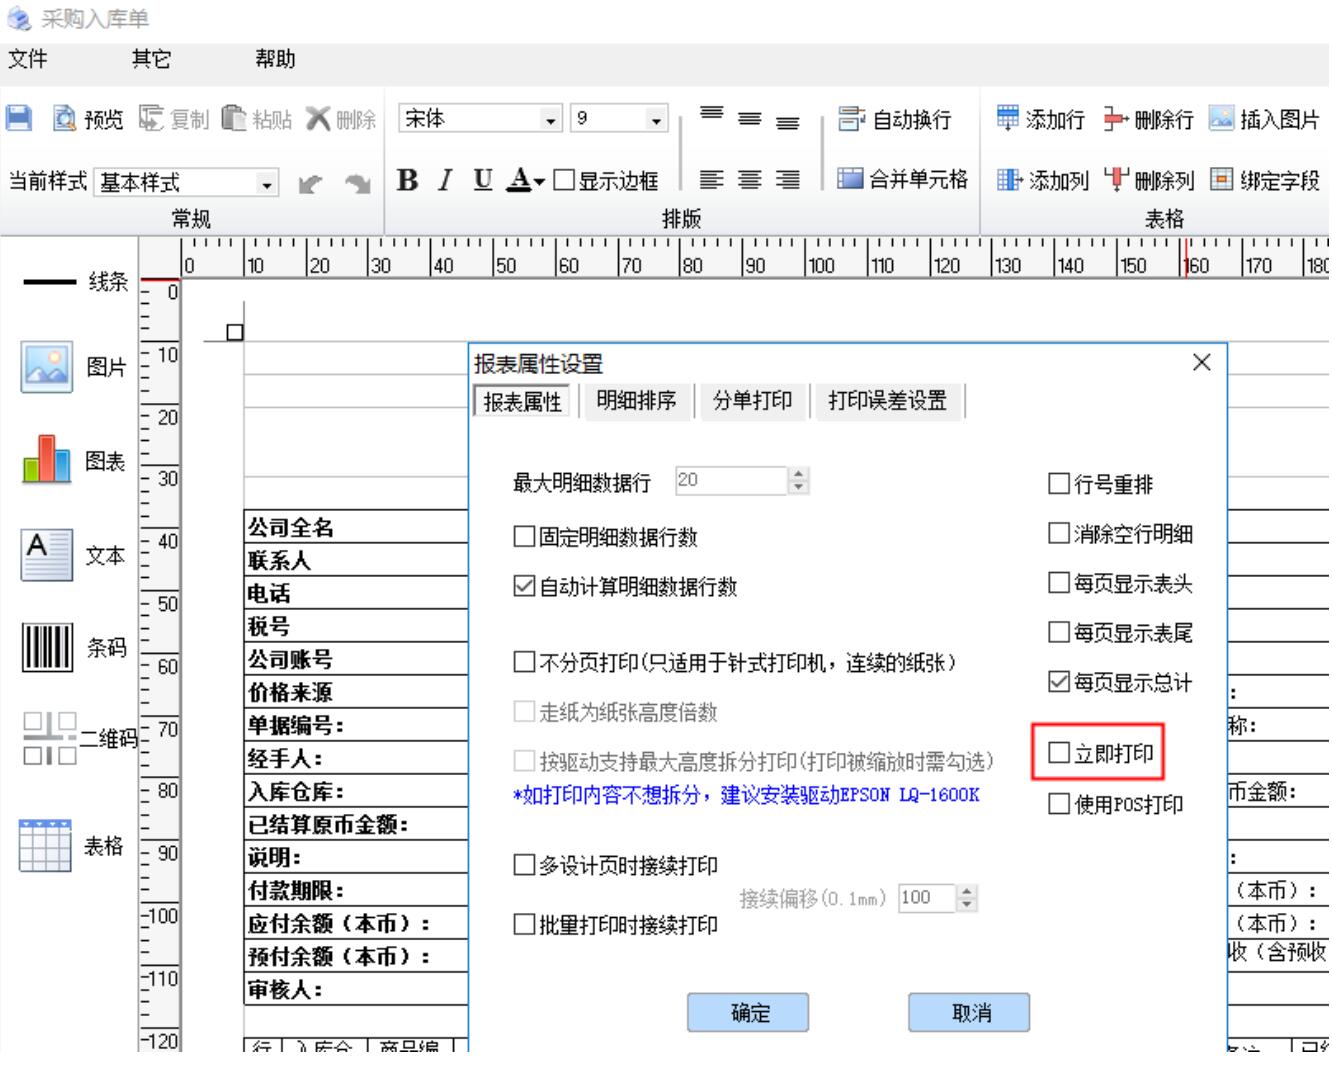Uncheck 每页显示总计 option

(x=1059, y=682)
